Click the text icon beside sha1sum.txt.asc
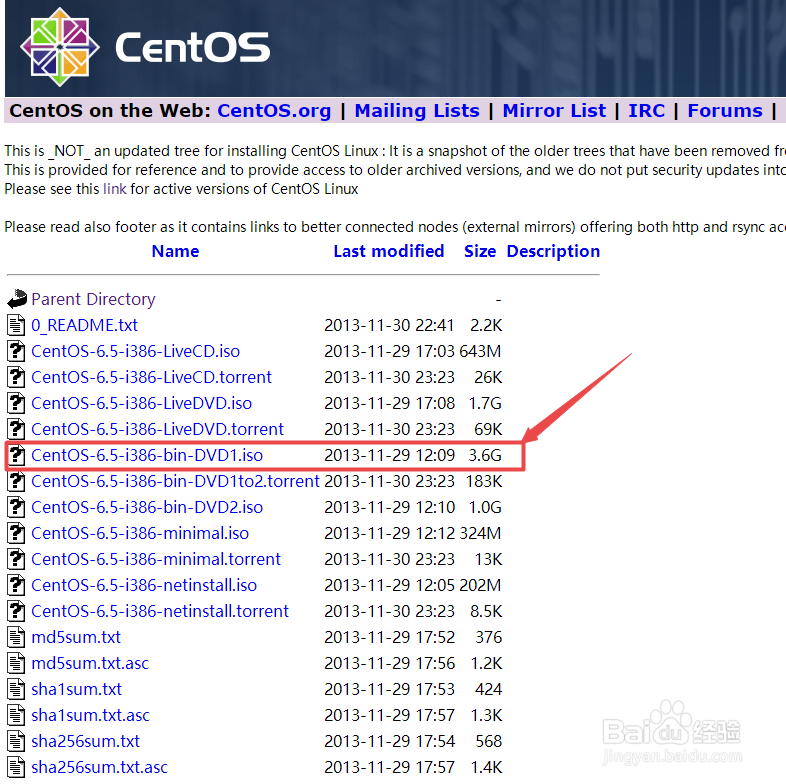The height and width of the screenshot is (784, 786). 16,715
